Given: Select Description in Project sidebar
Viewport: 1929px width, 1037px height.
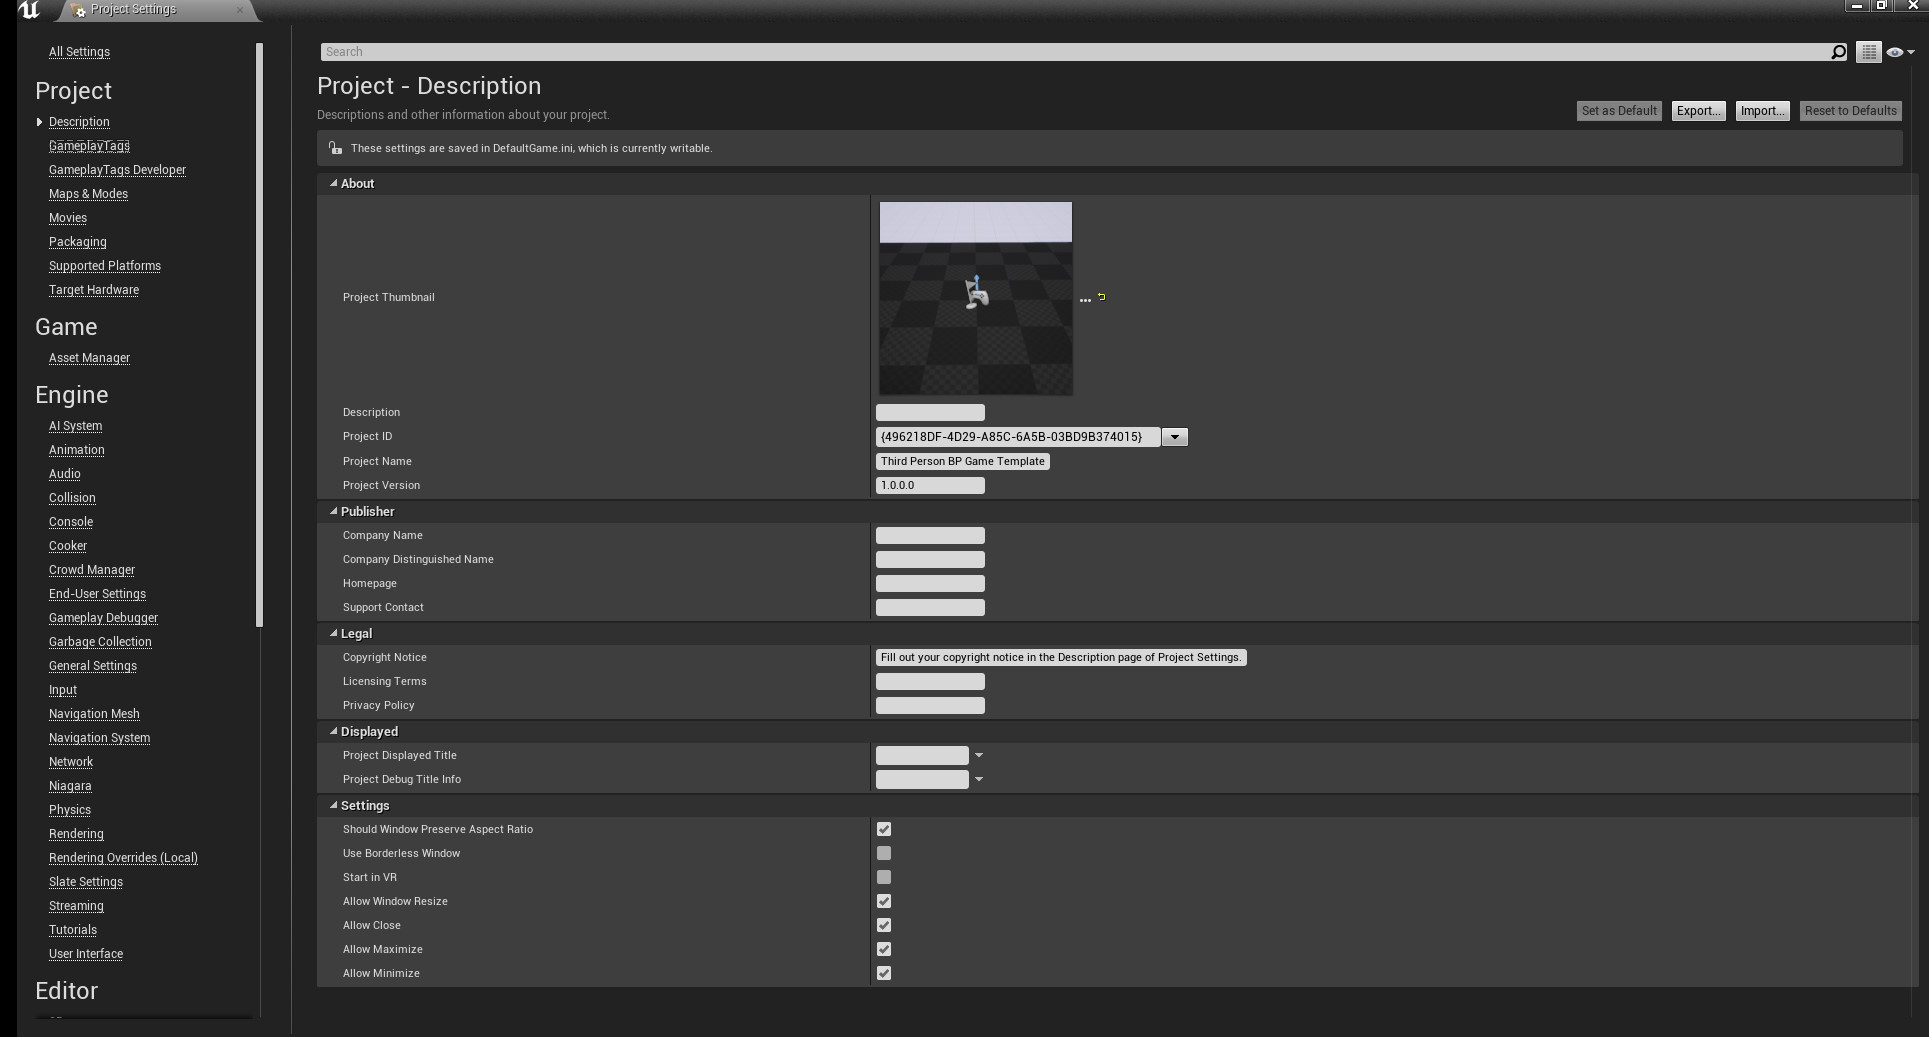Looking at the screenshot, I should click(79, 122).
